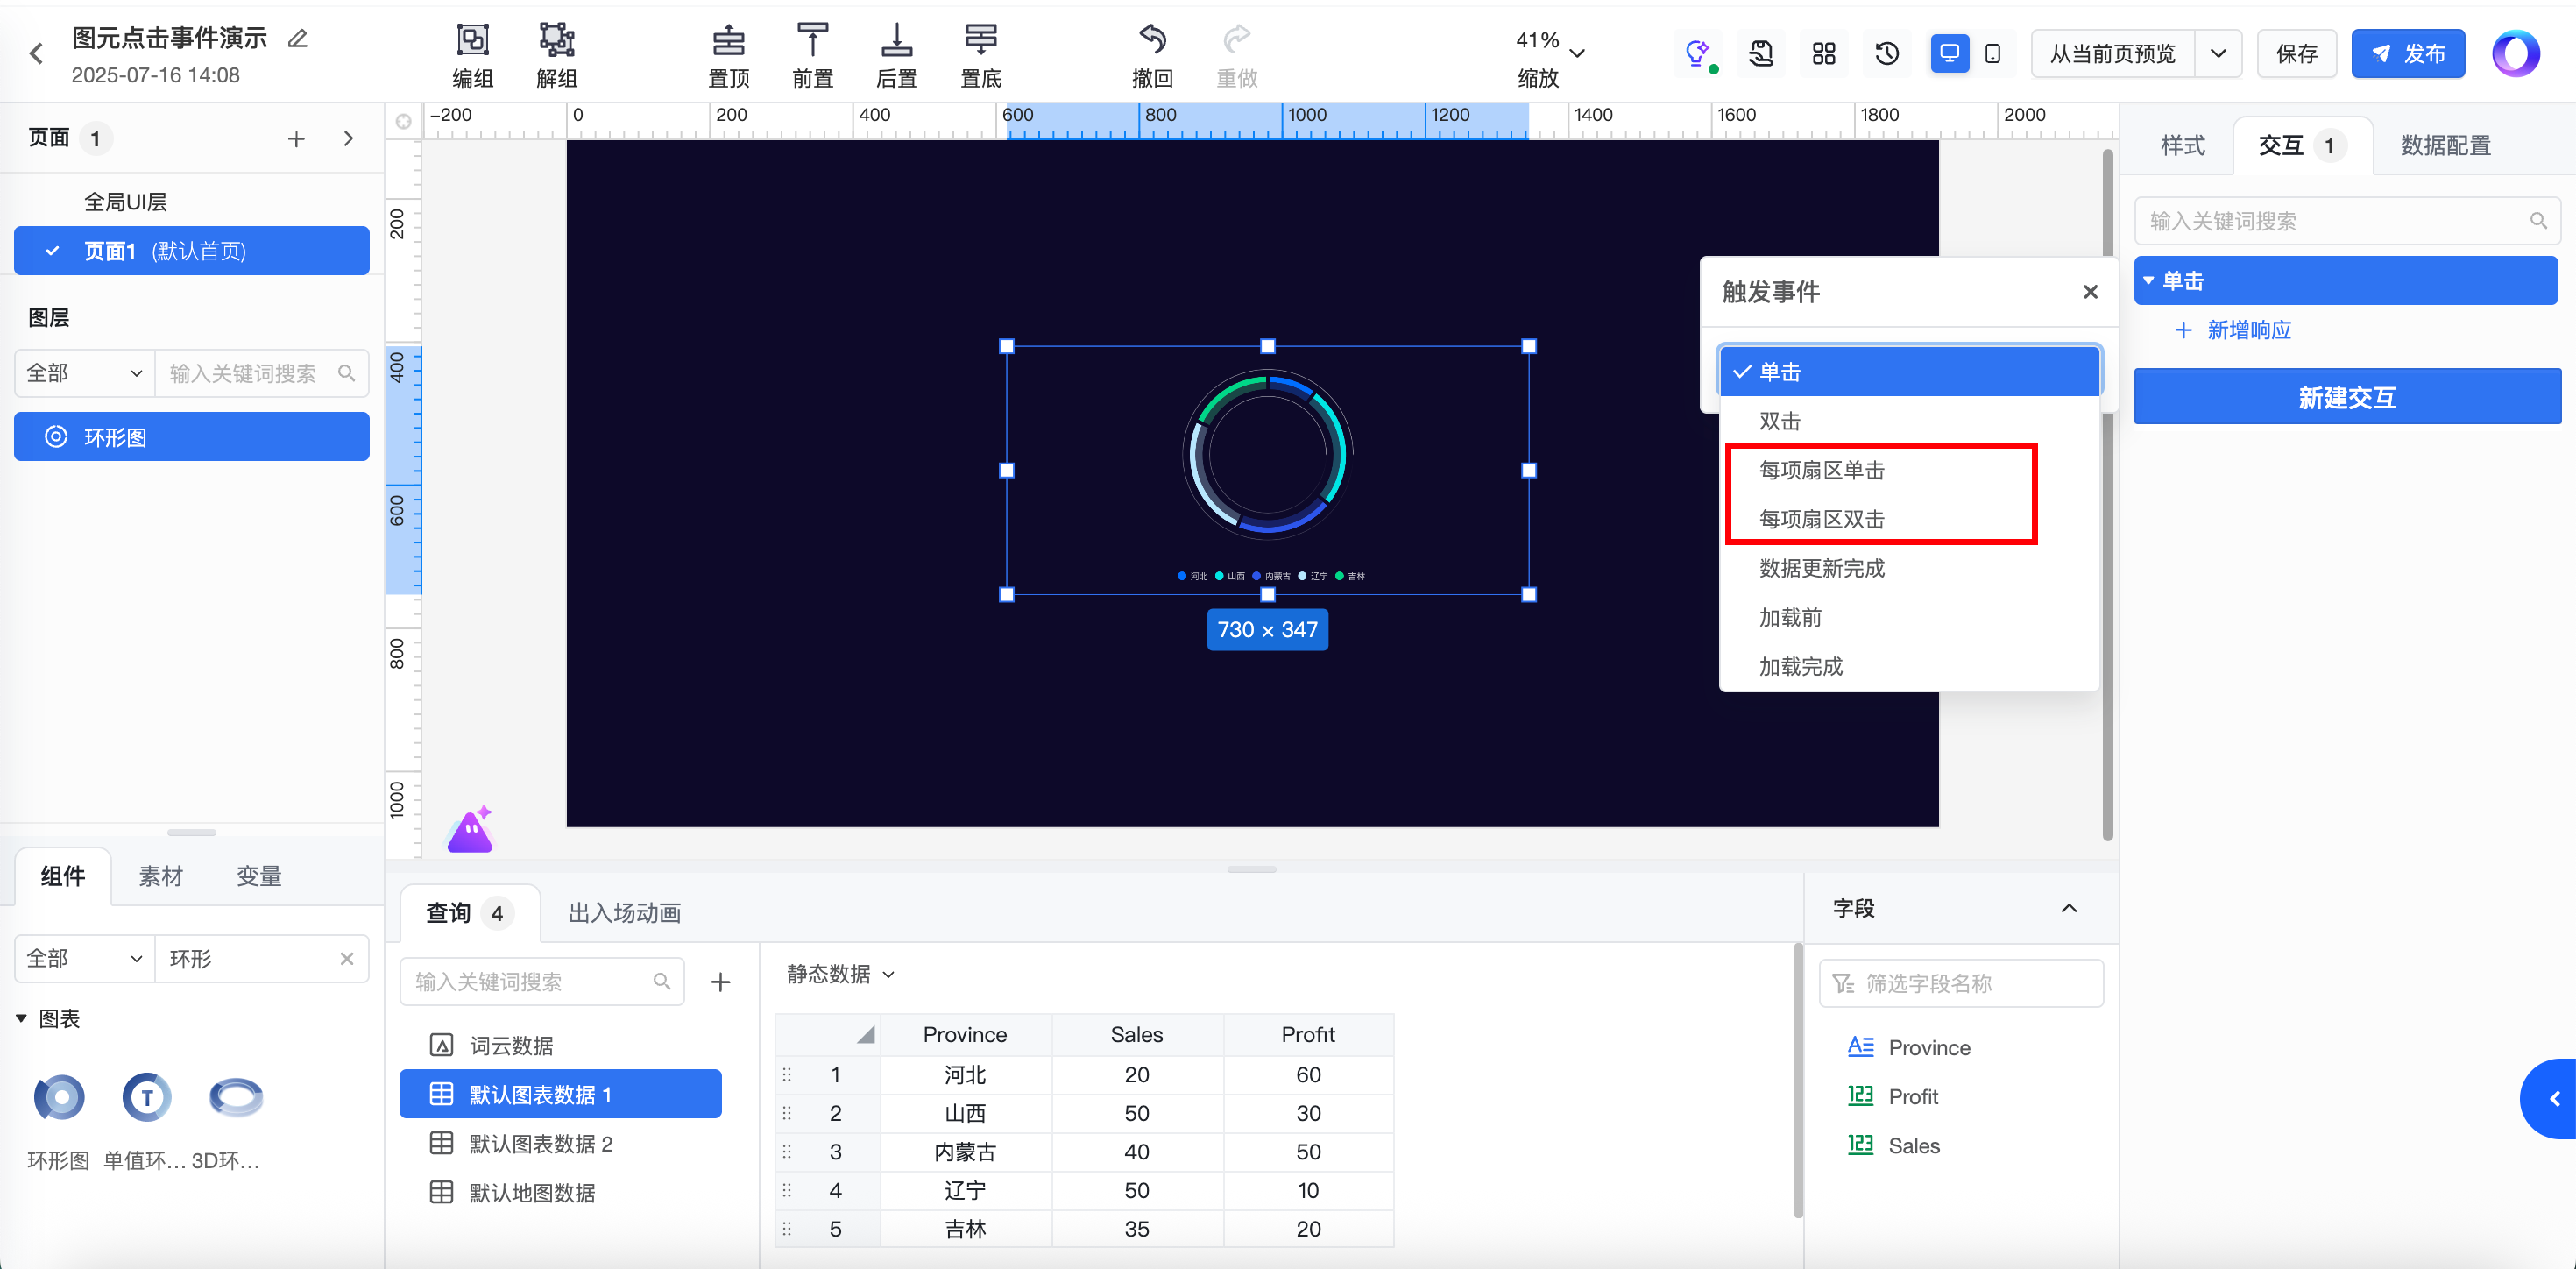Switch to mobile device view toggle
Viewport: 2576px width, 1269px height.
click(1992, 54)
